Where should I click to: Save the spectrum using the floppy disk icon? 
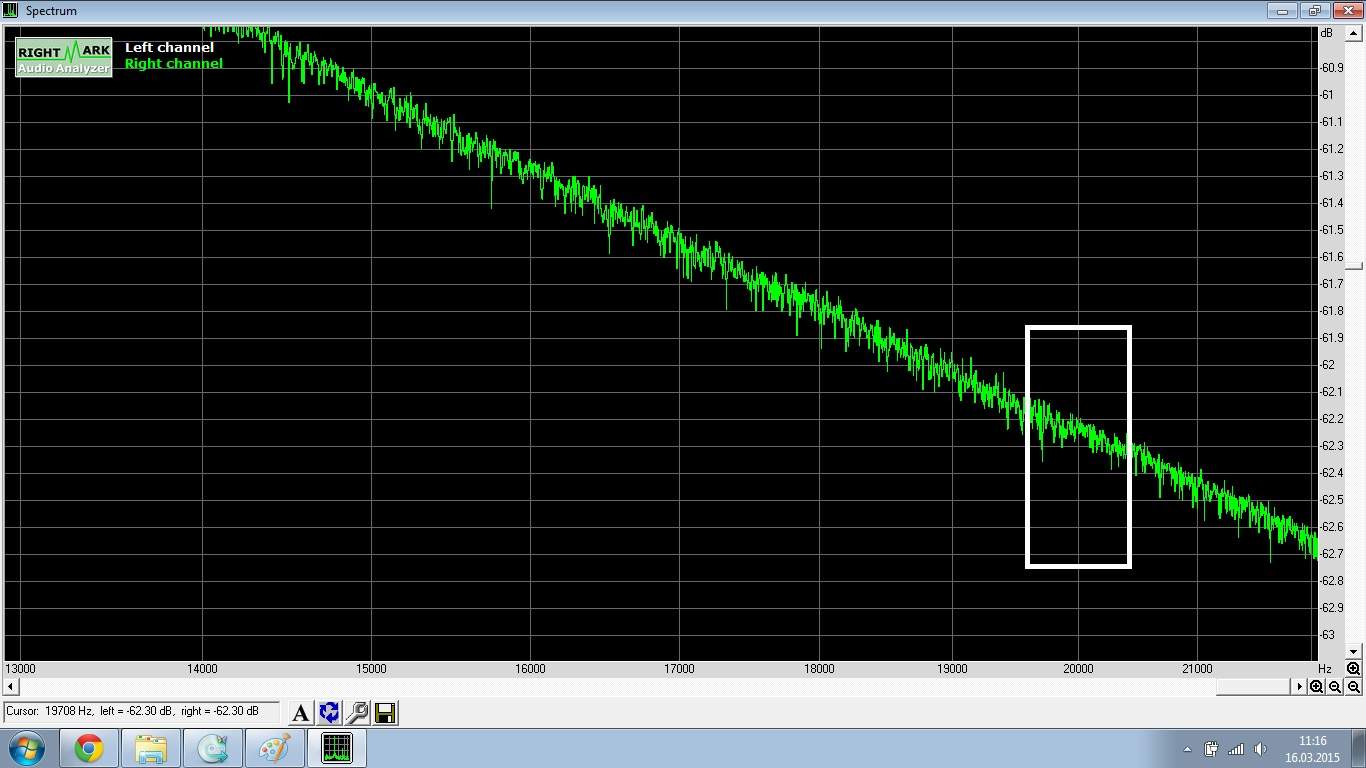pos(385,712)
